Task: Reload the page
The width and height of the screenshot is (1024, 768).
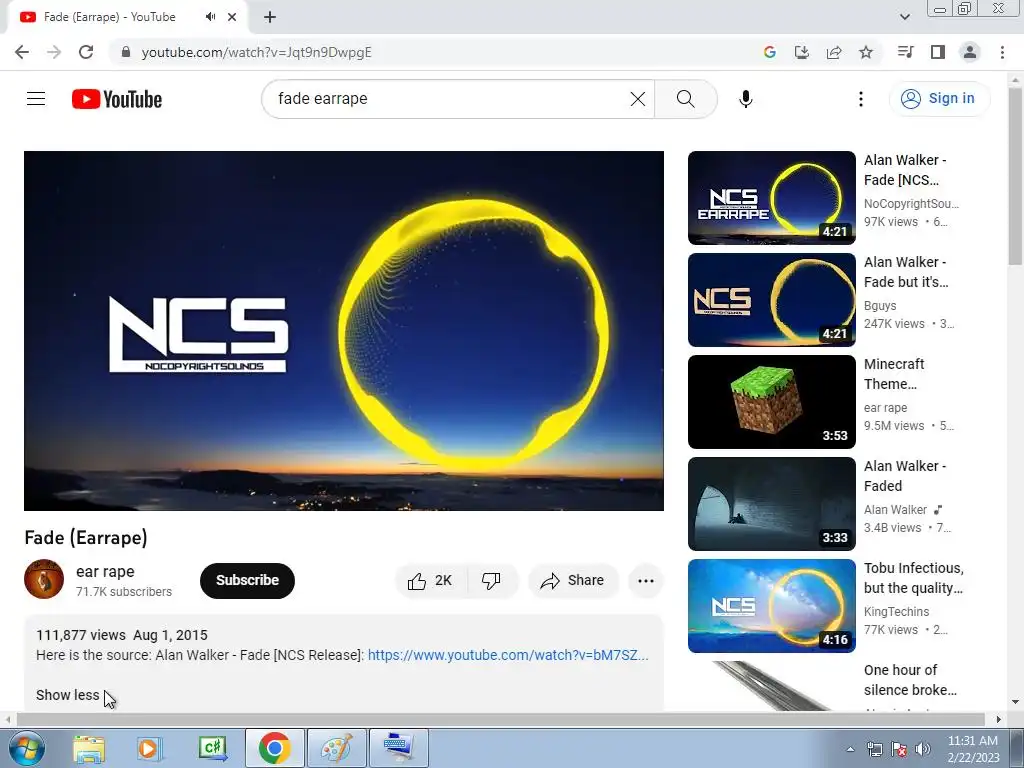Action: (x=86, y=52)
